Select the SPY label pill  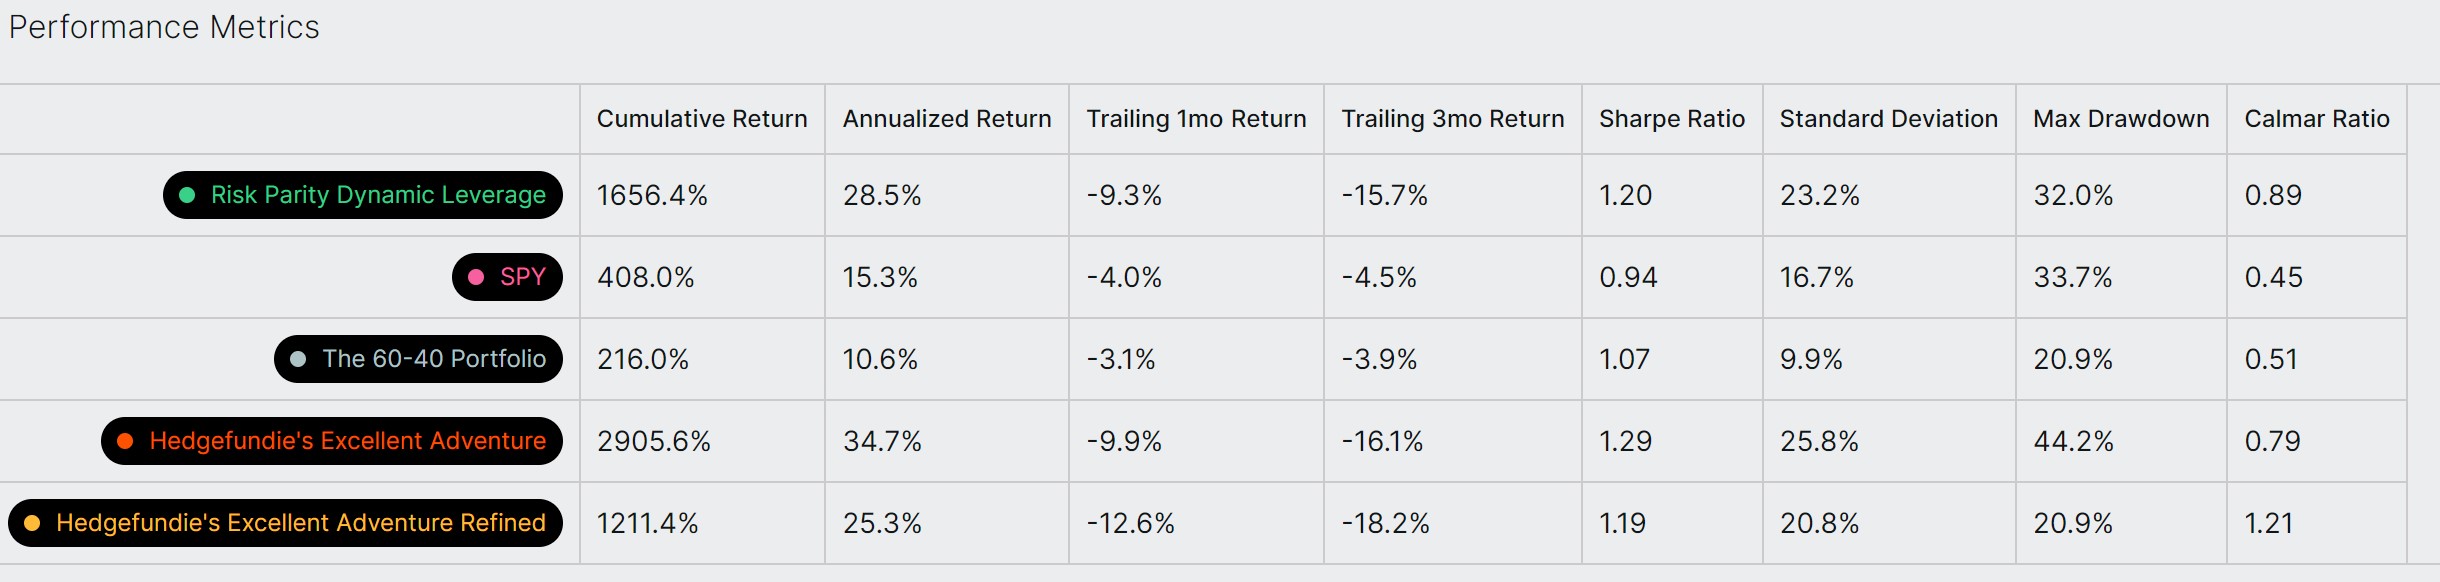click(x=507, y=277)
